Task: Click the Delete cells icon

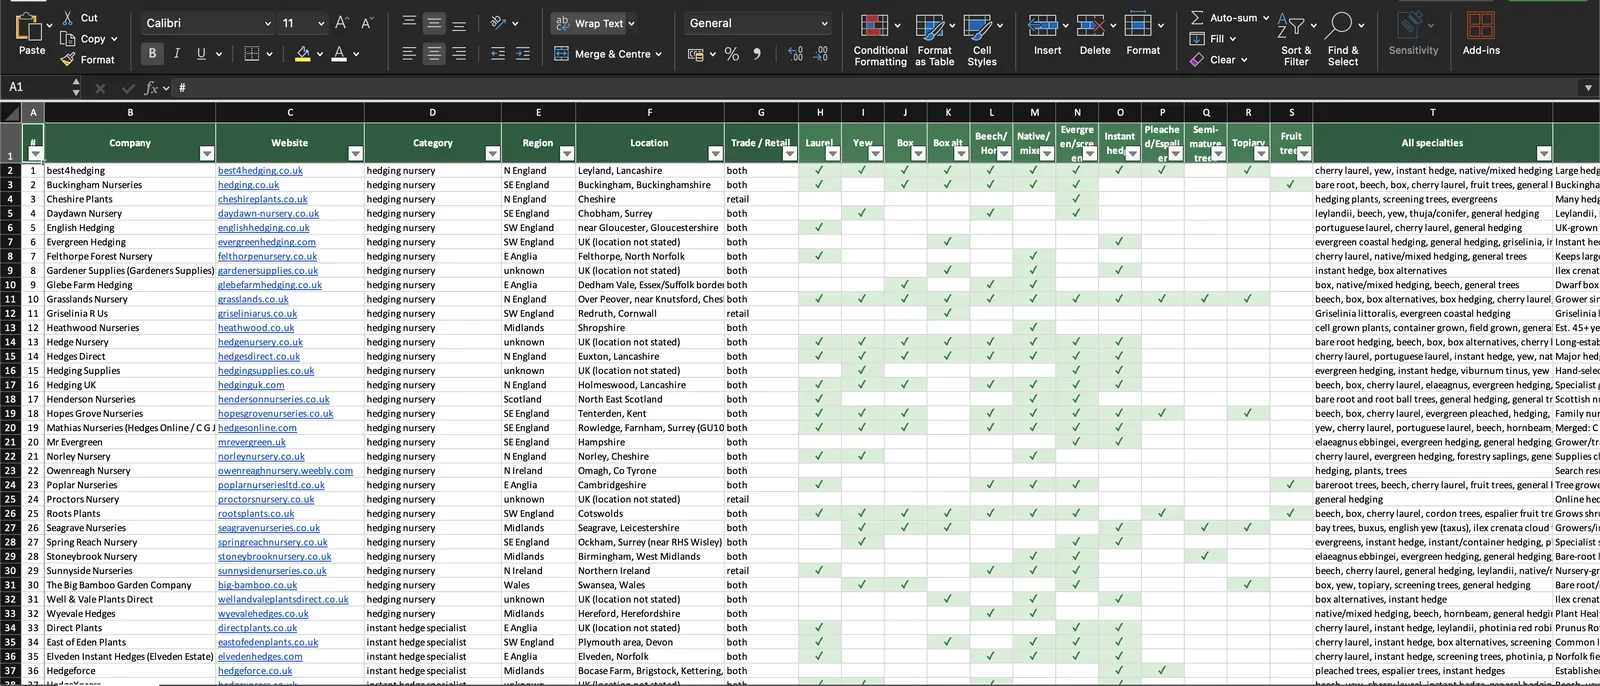Action: click(x=1090, y=25)
